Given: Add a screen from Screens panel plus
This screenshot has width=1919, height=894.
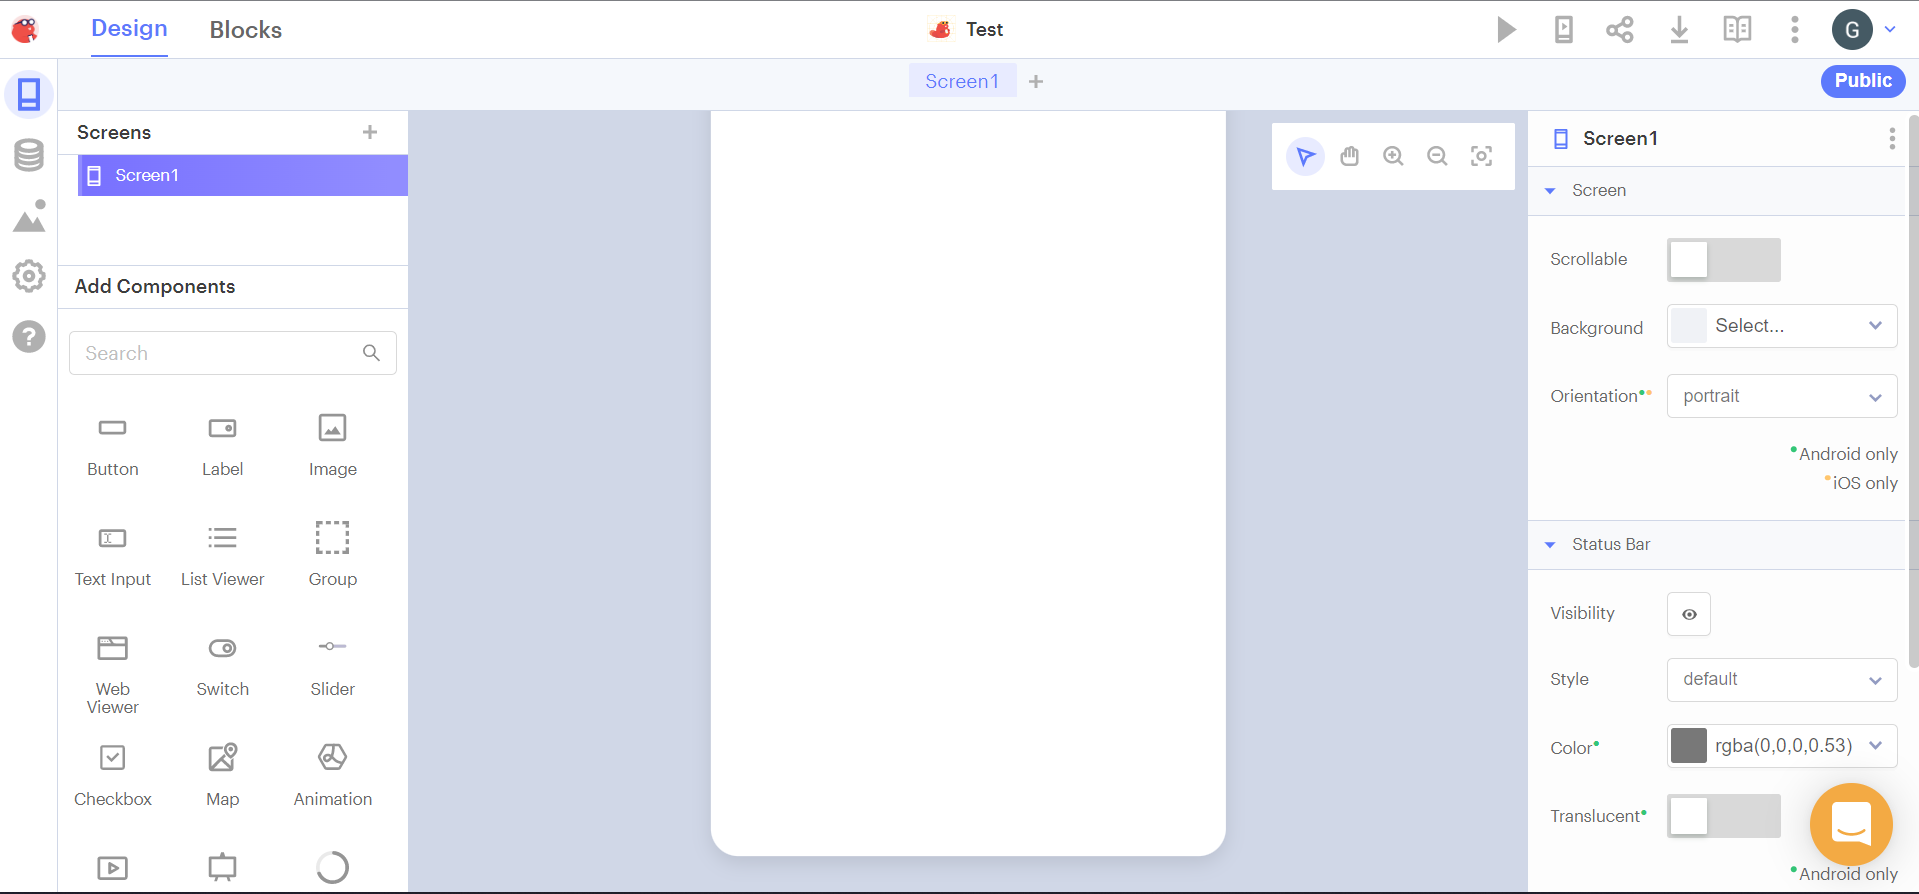Looking at the screenshot, I should (370, 132).
